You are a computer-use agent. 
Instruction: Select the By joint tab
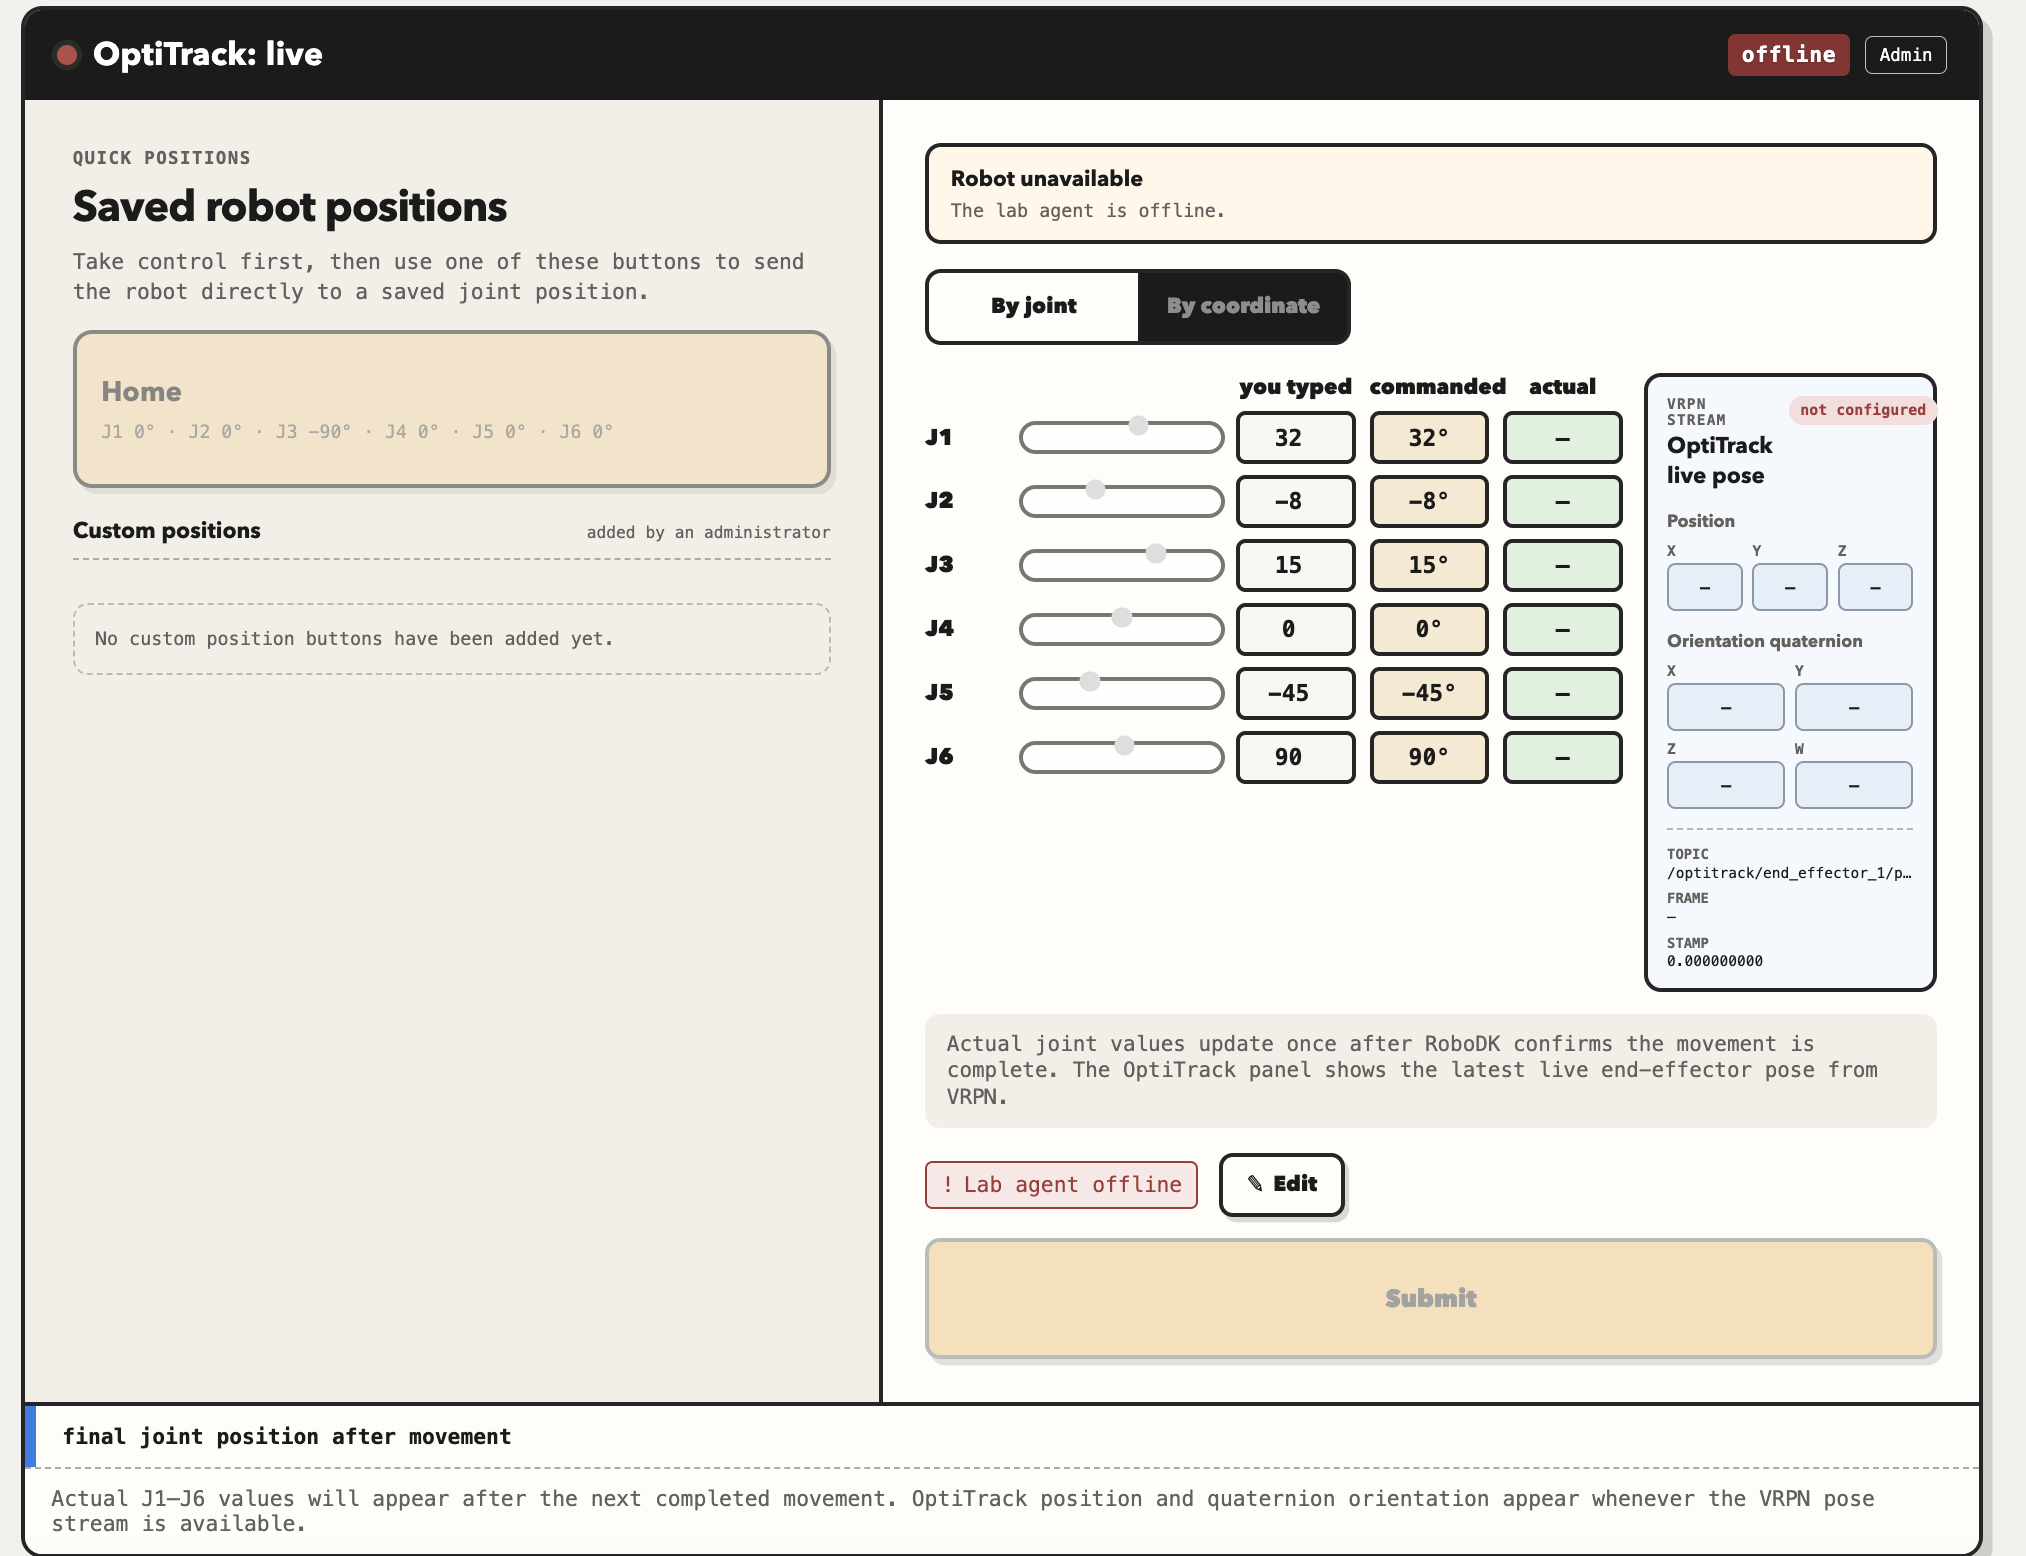[x=1033, y=306]
